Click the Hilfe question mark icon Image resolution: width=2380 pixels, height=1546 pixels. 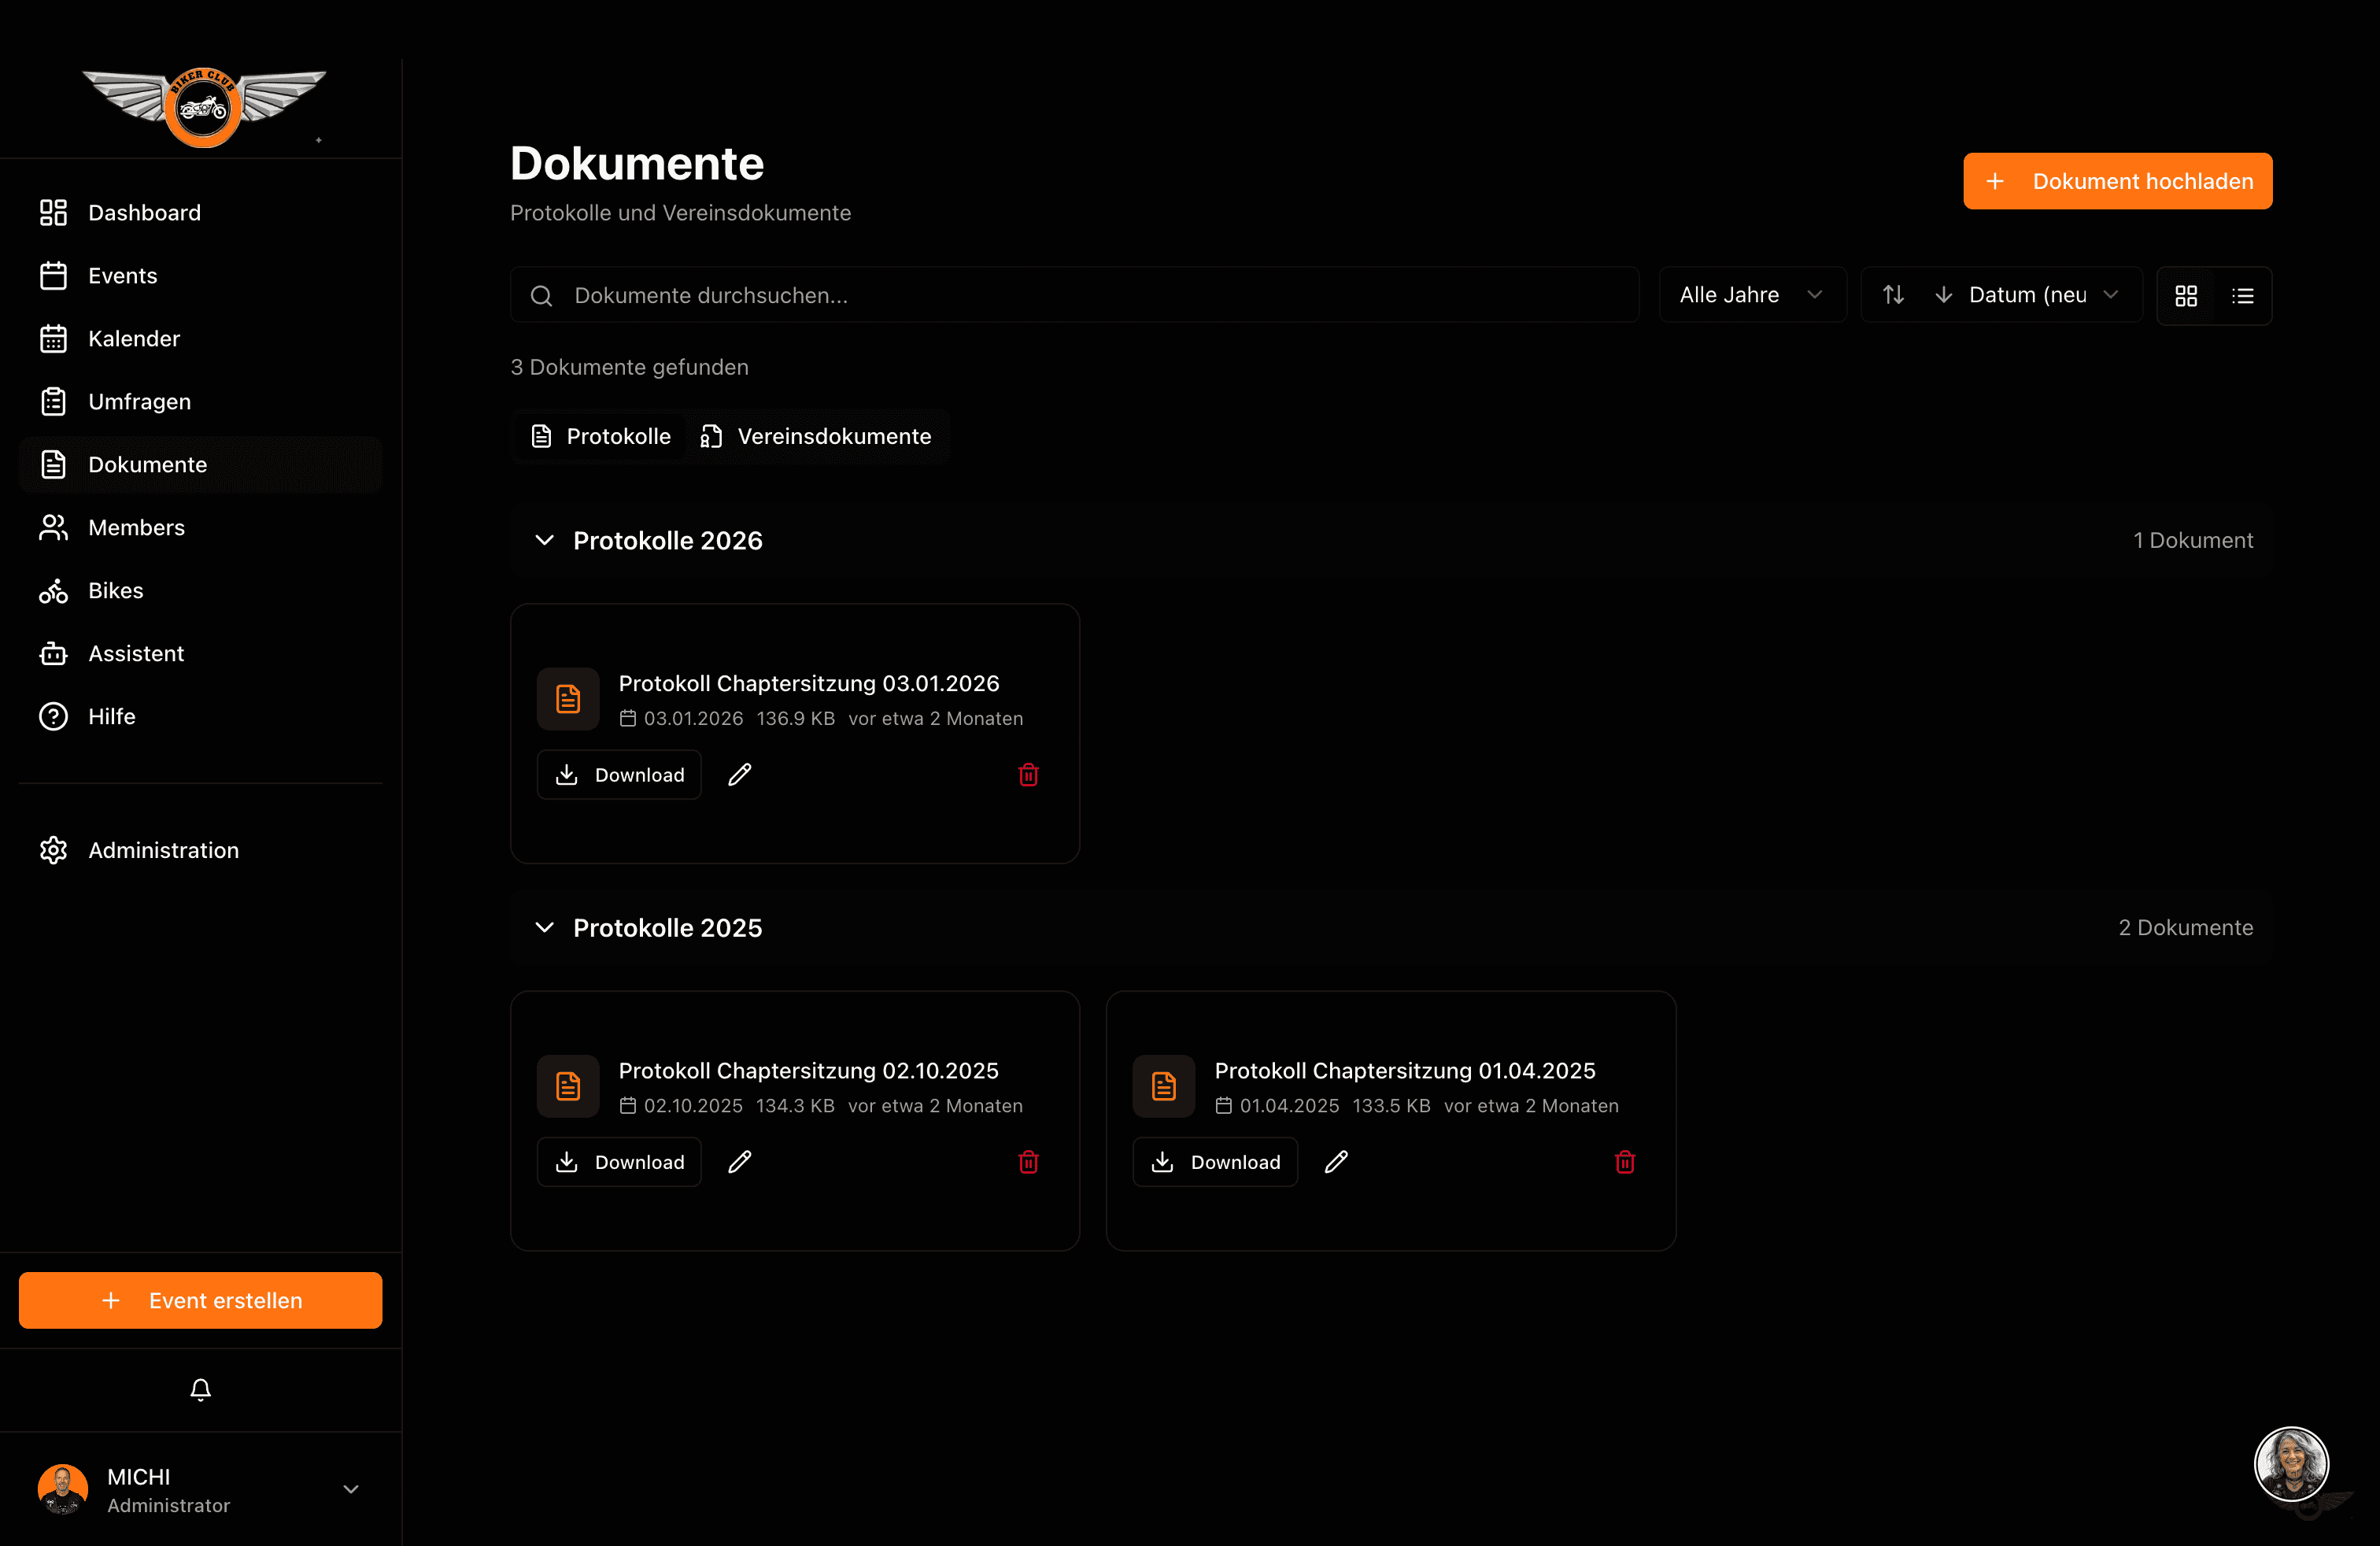(x=54, y=715)
